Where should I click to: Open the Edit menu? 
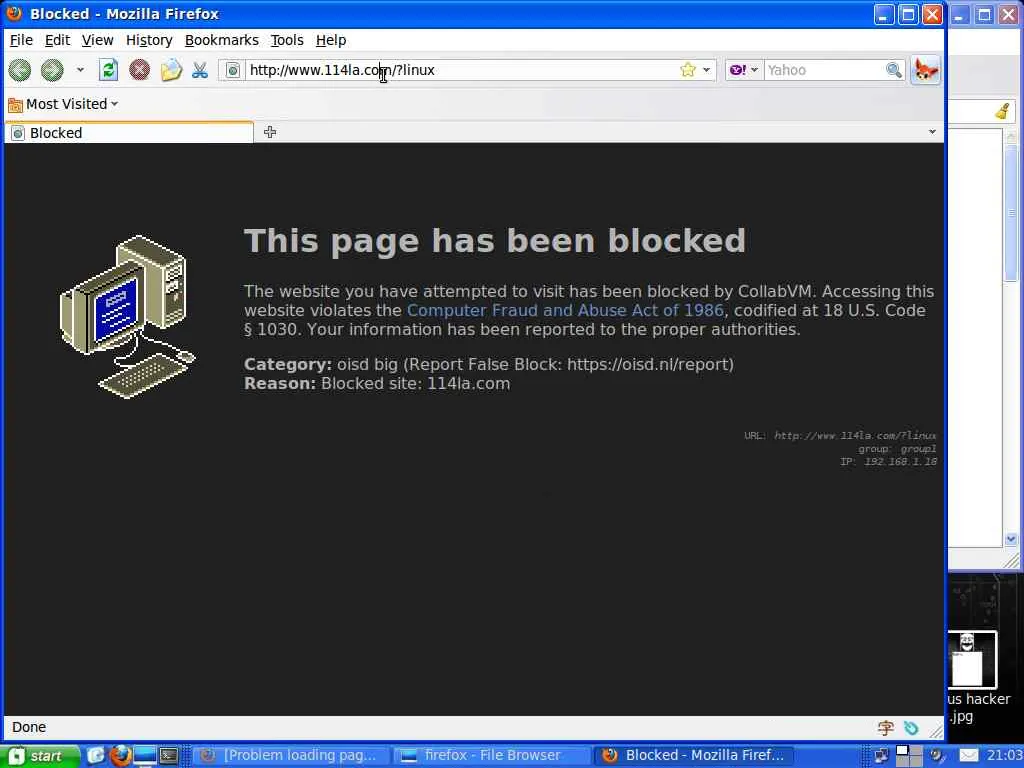point(57,40)
